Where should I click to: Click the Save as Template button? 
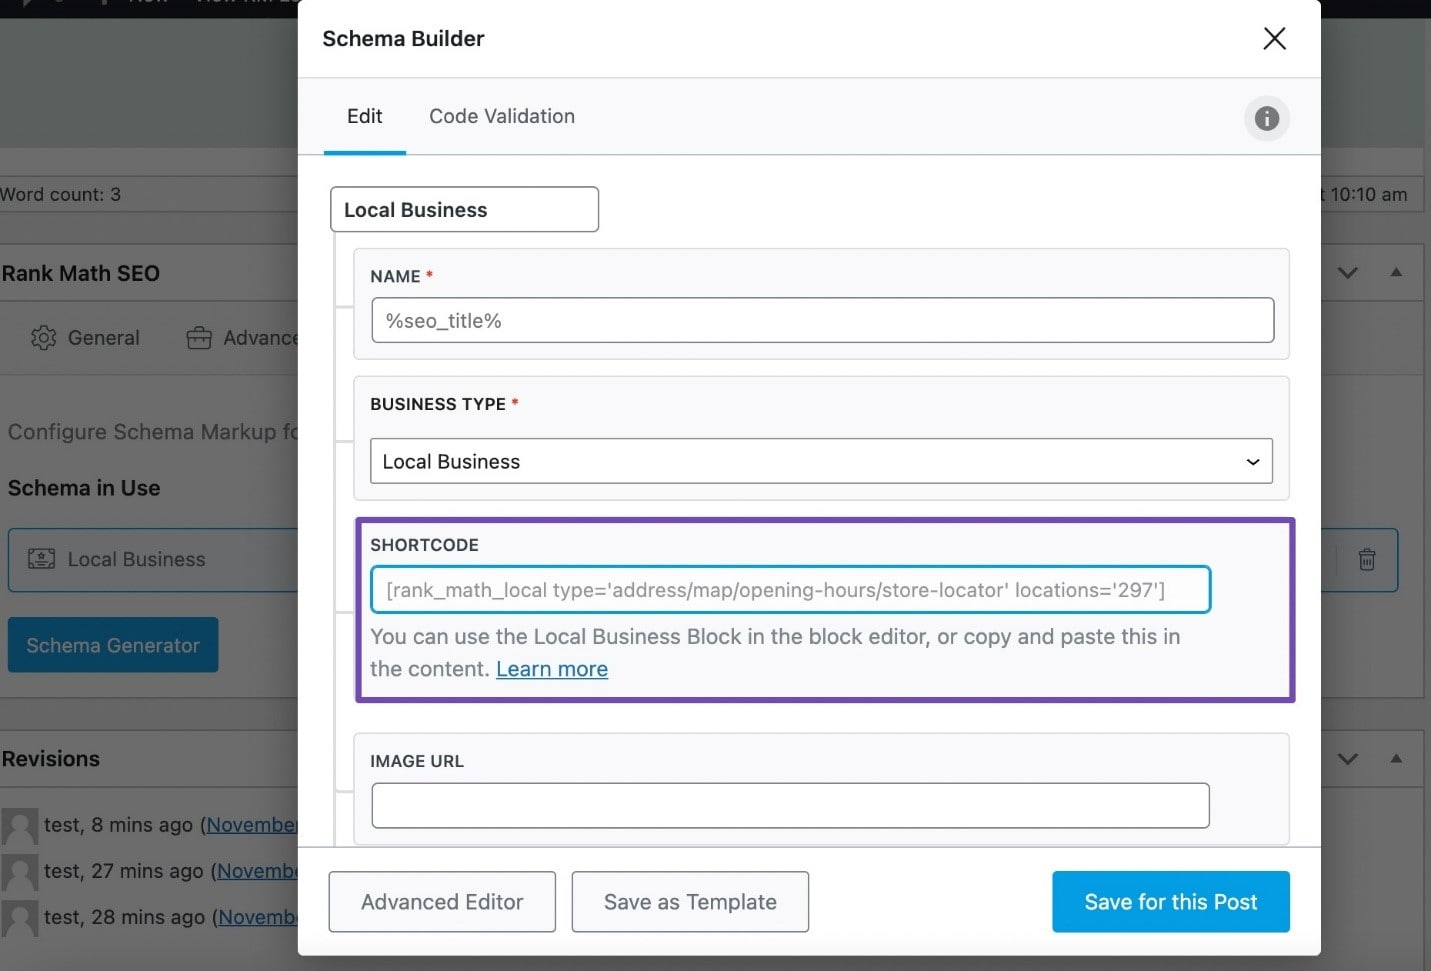[x=689, y=902]
